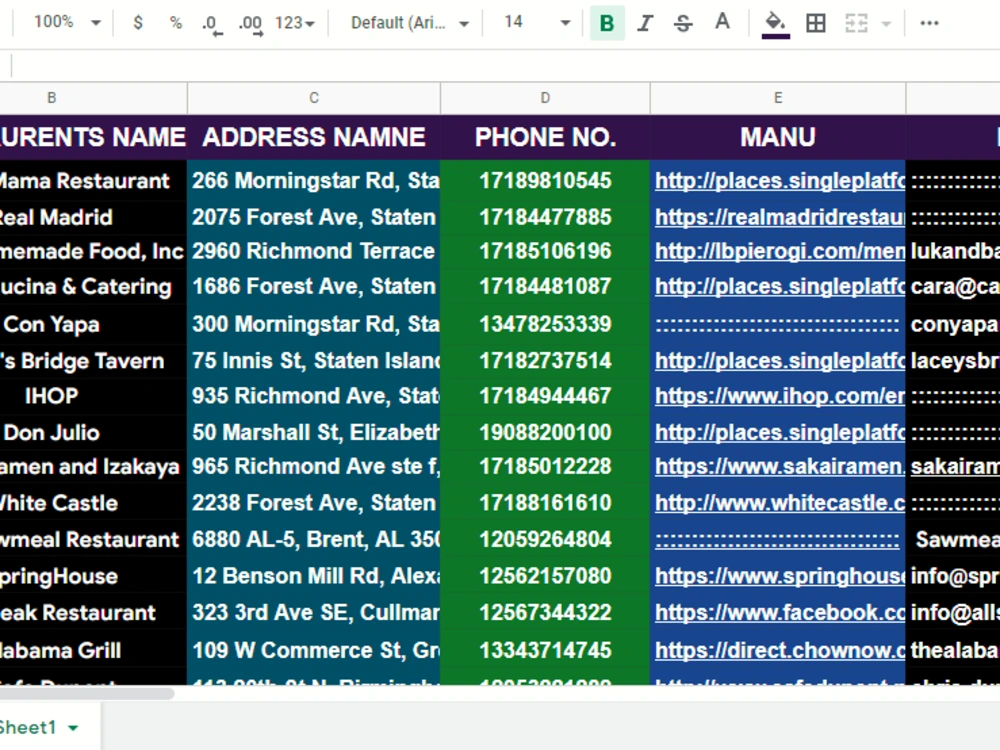The width and height of the screenshot is (1000, 750).
Task: Open zoom level 100% dropdown
Action: [66, 22]
